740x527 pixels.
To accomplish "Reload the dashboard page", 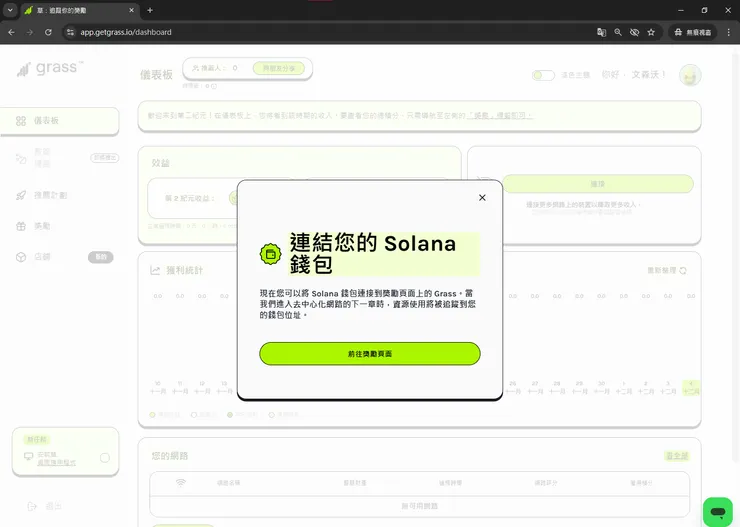I will click(x=48, y=32).
